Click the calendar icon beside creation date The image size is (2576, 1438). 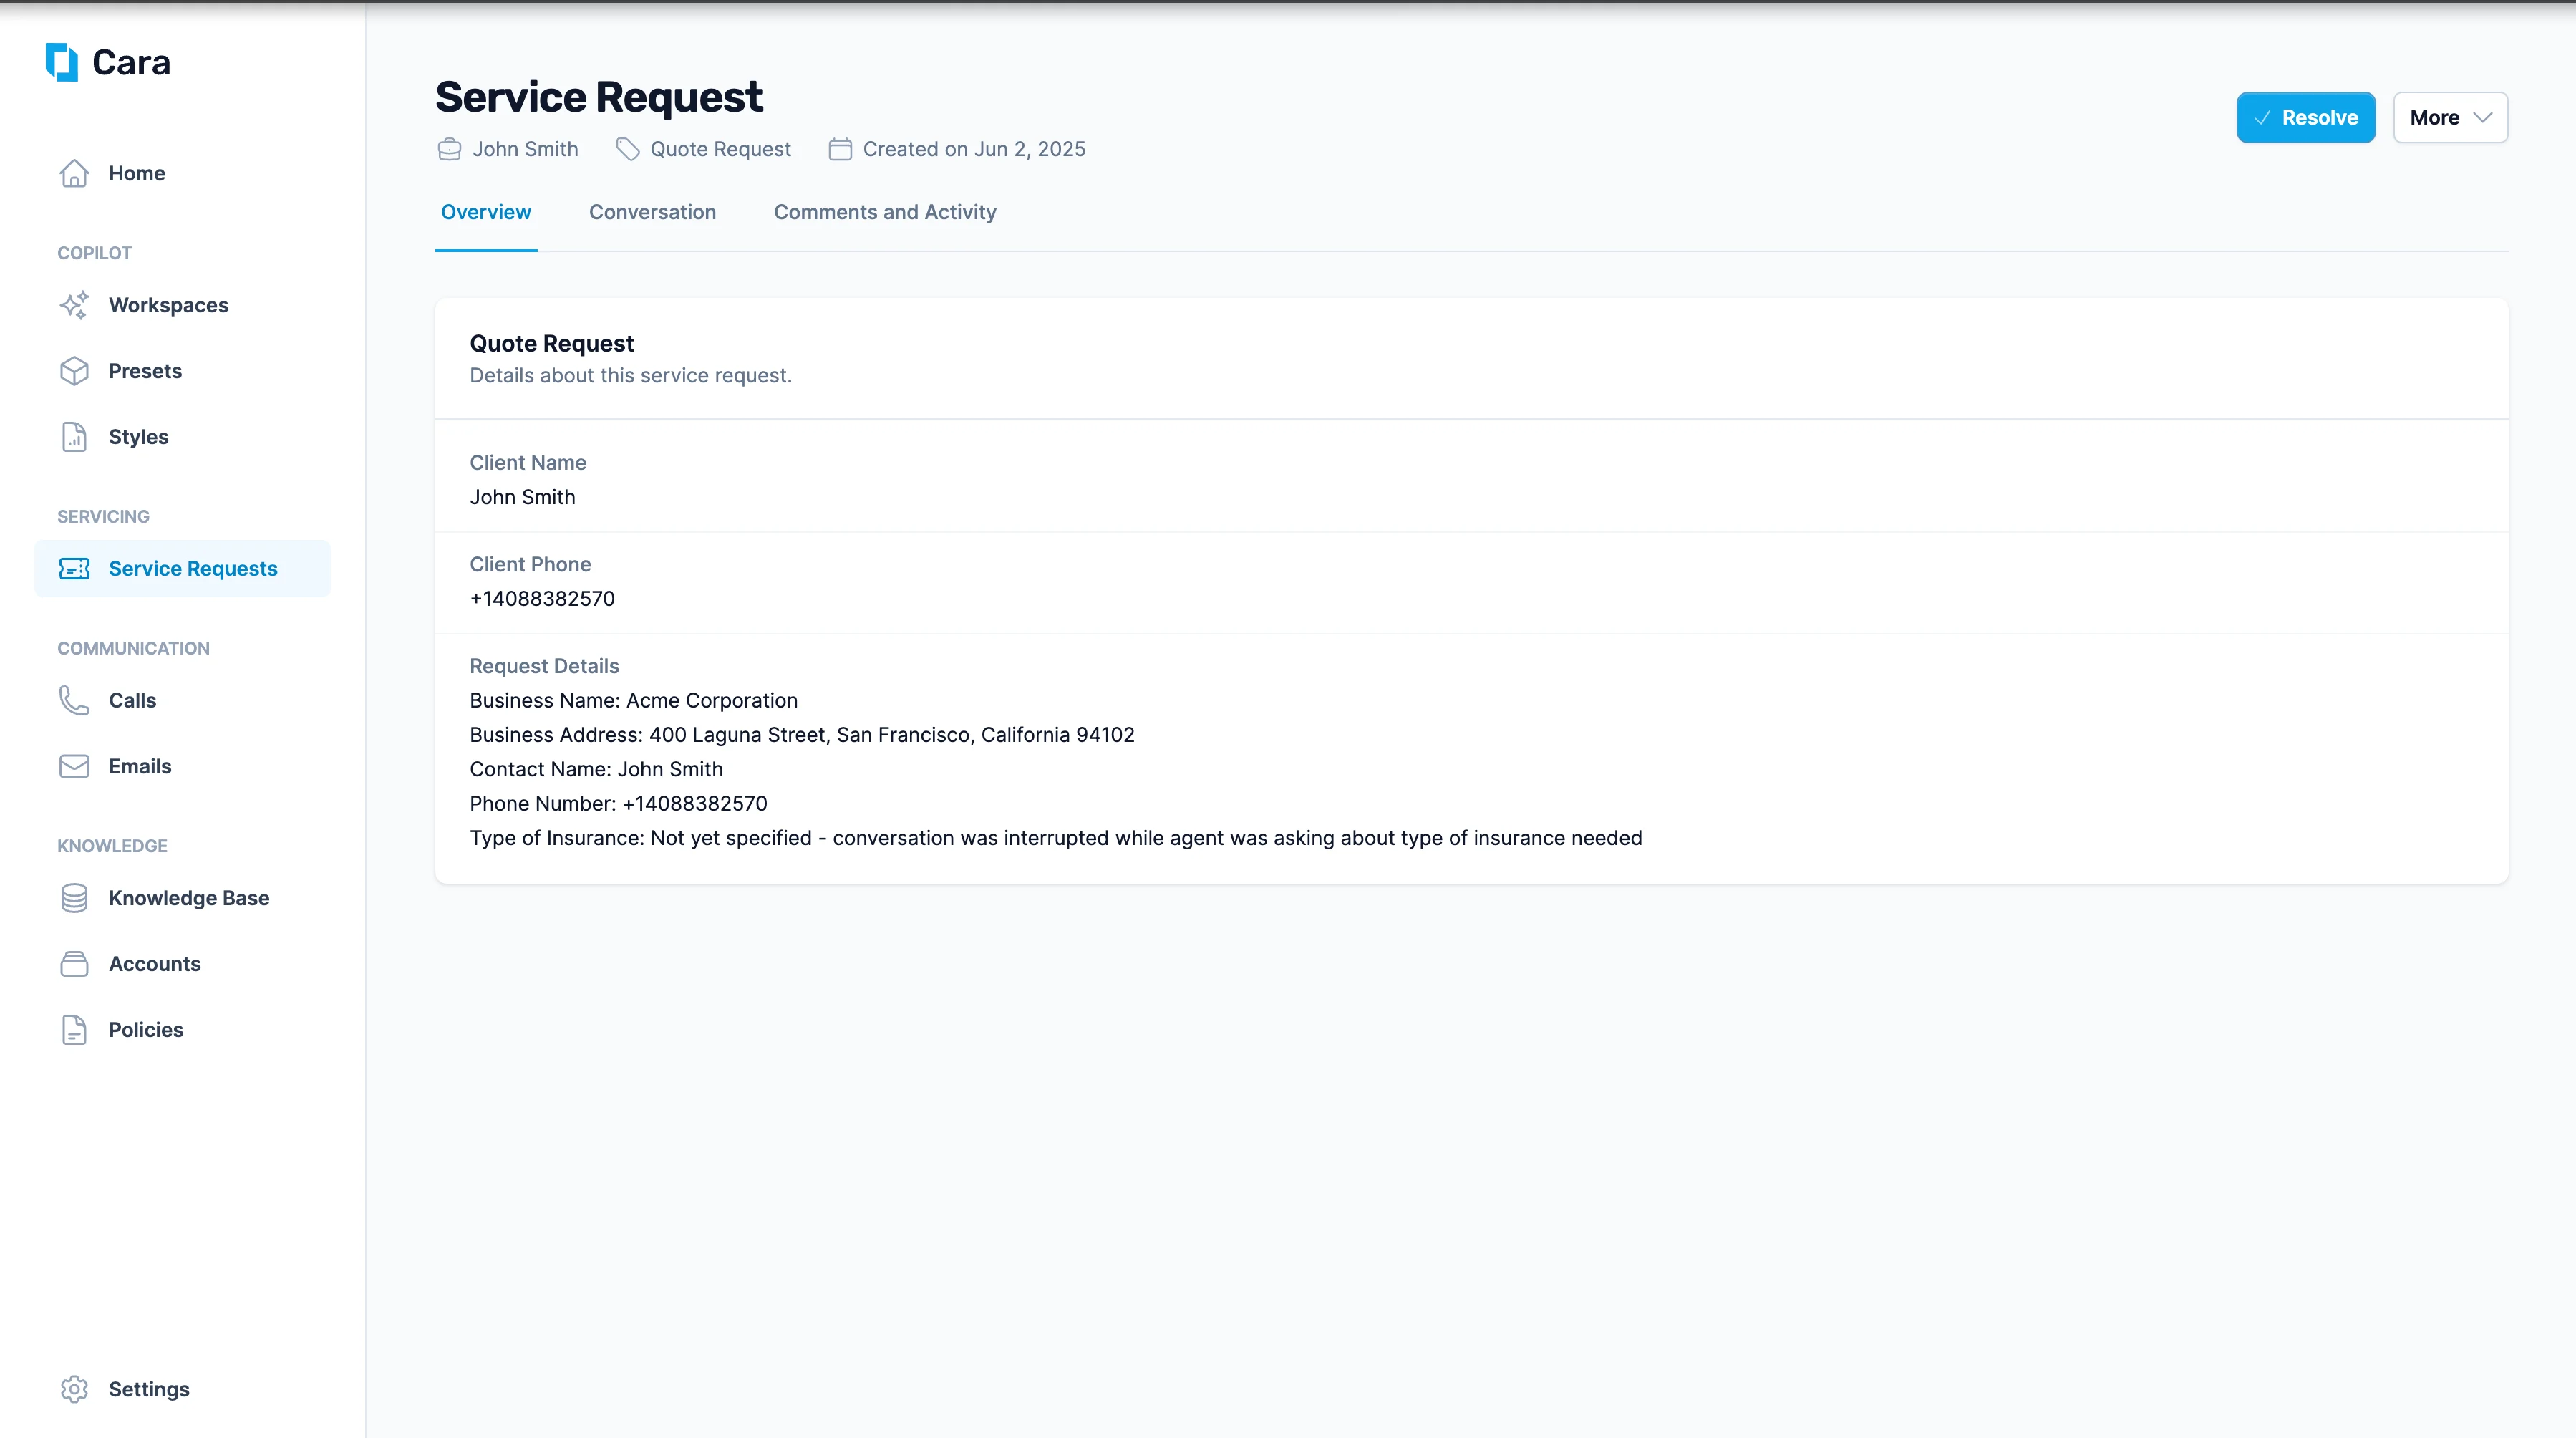(x=840, y=149)
